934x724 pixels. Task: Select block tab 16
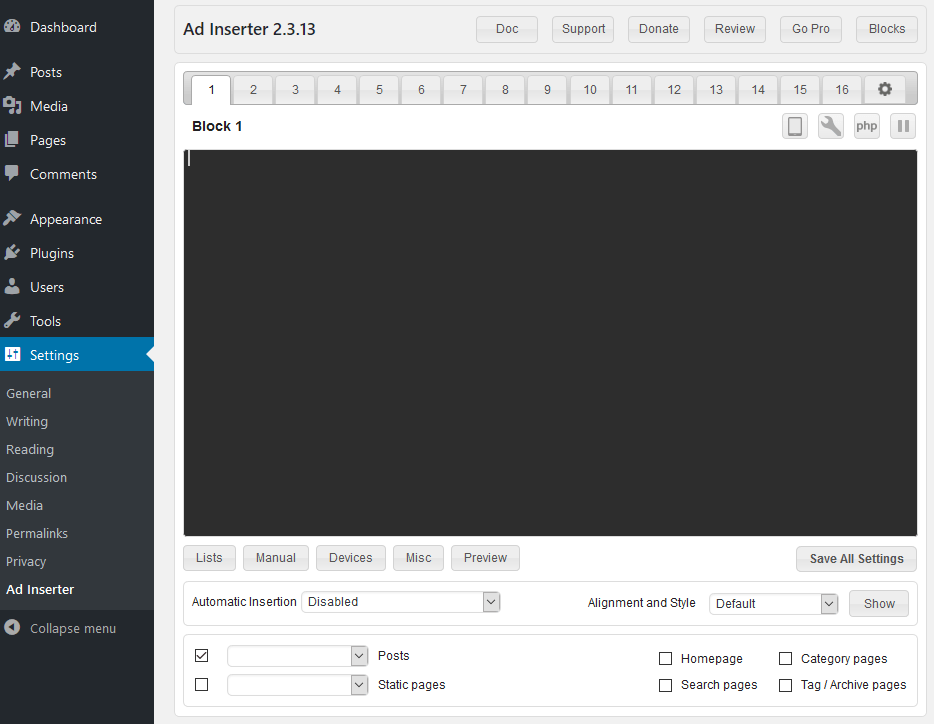point(841,89)
